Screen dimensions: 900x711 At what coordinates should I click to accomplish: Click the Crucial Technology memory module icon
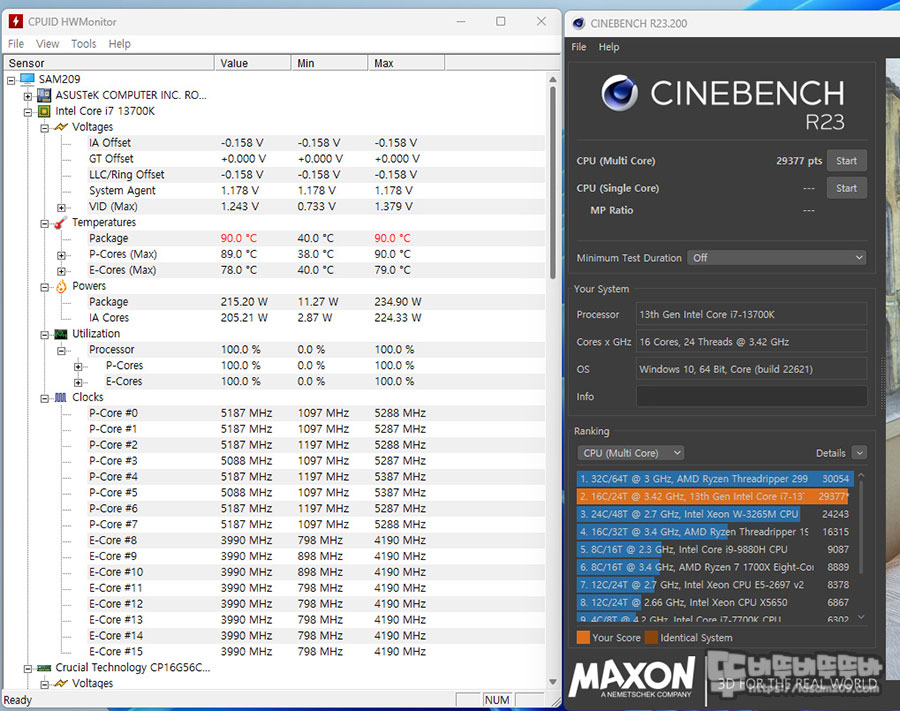[x=44, y=668]
